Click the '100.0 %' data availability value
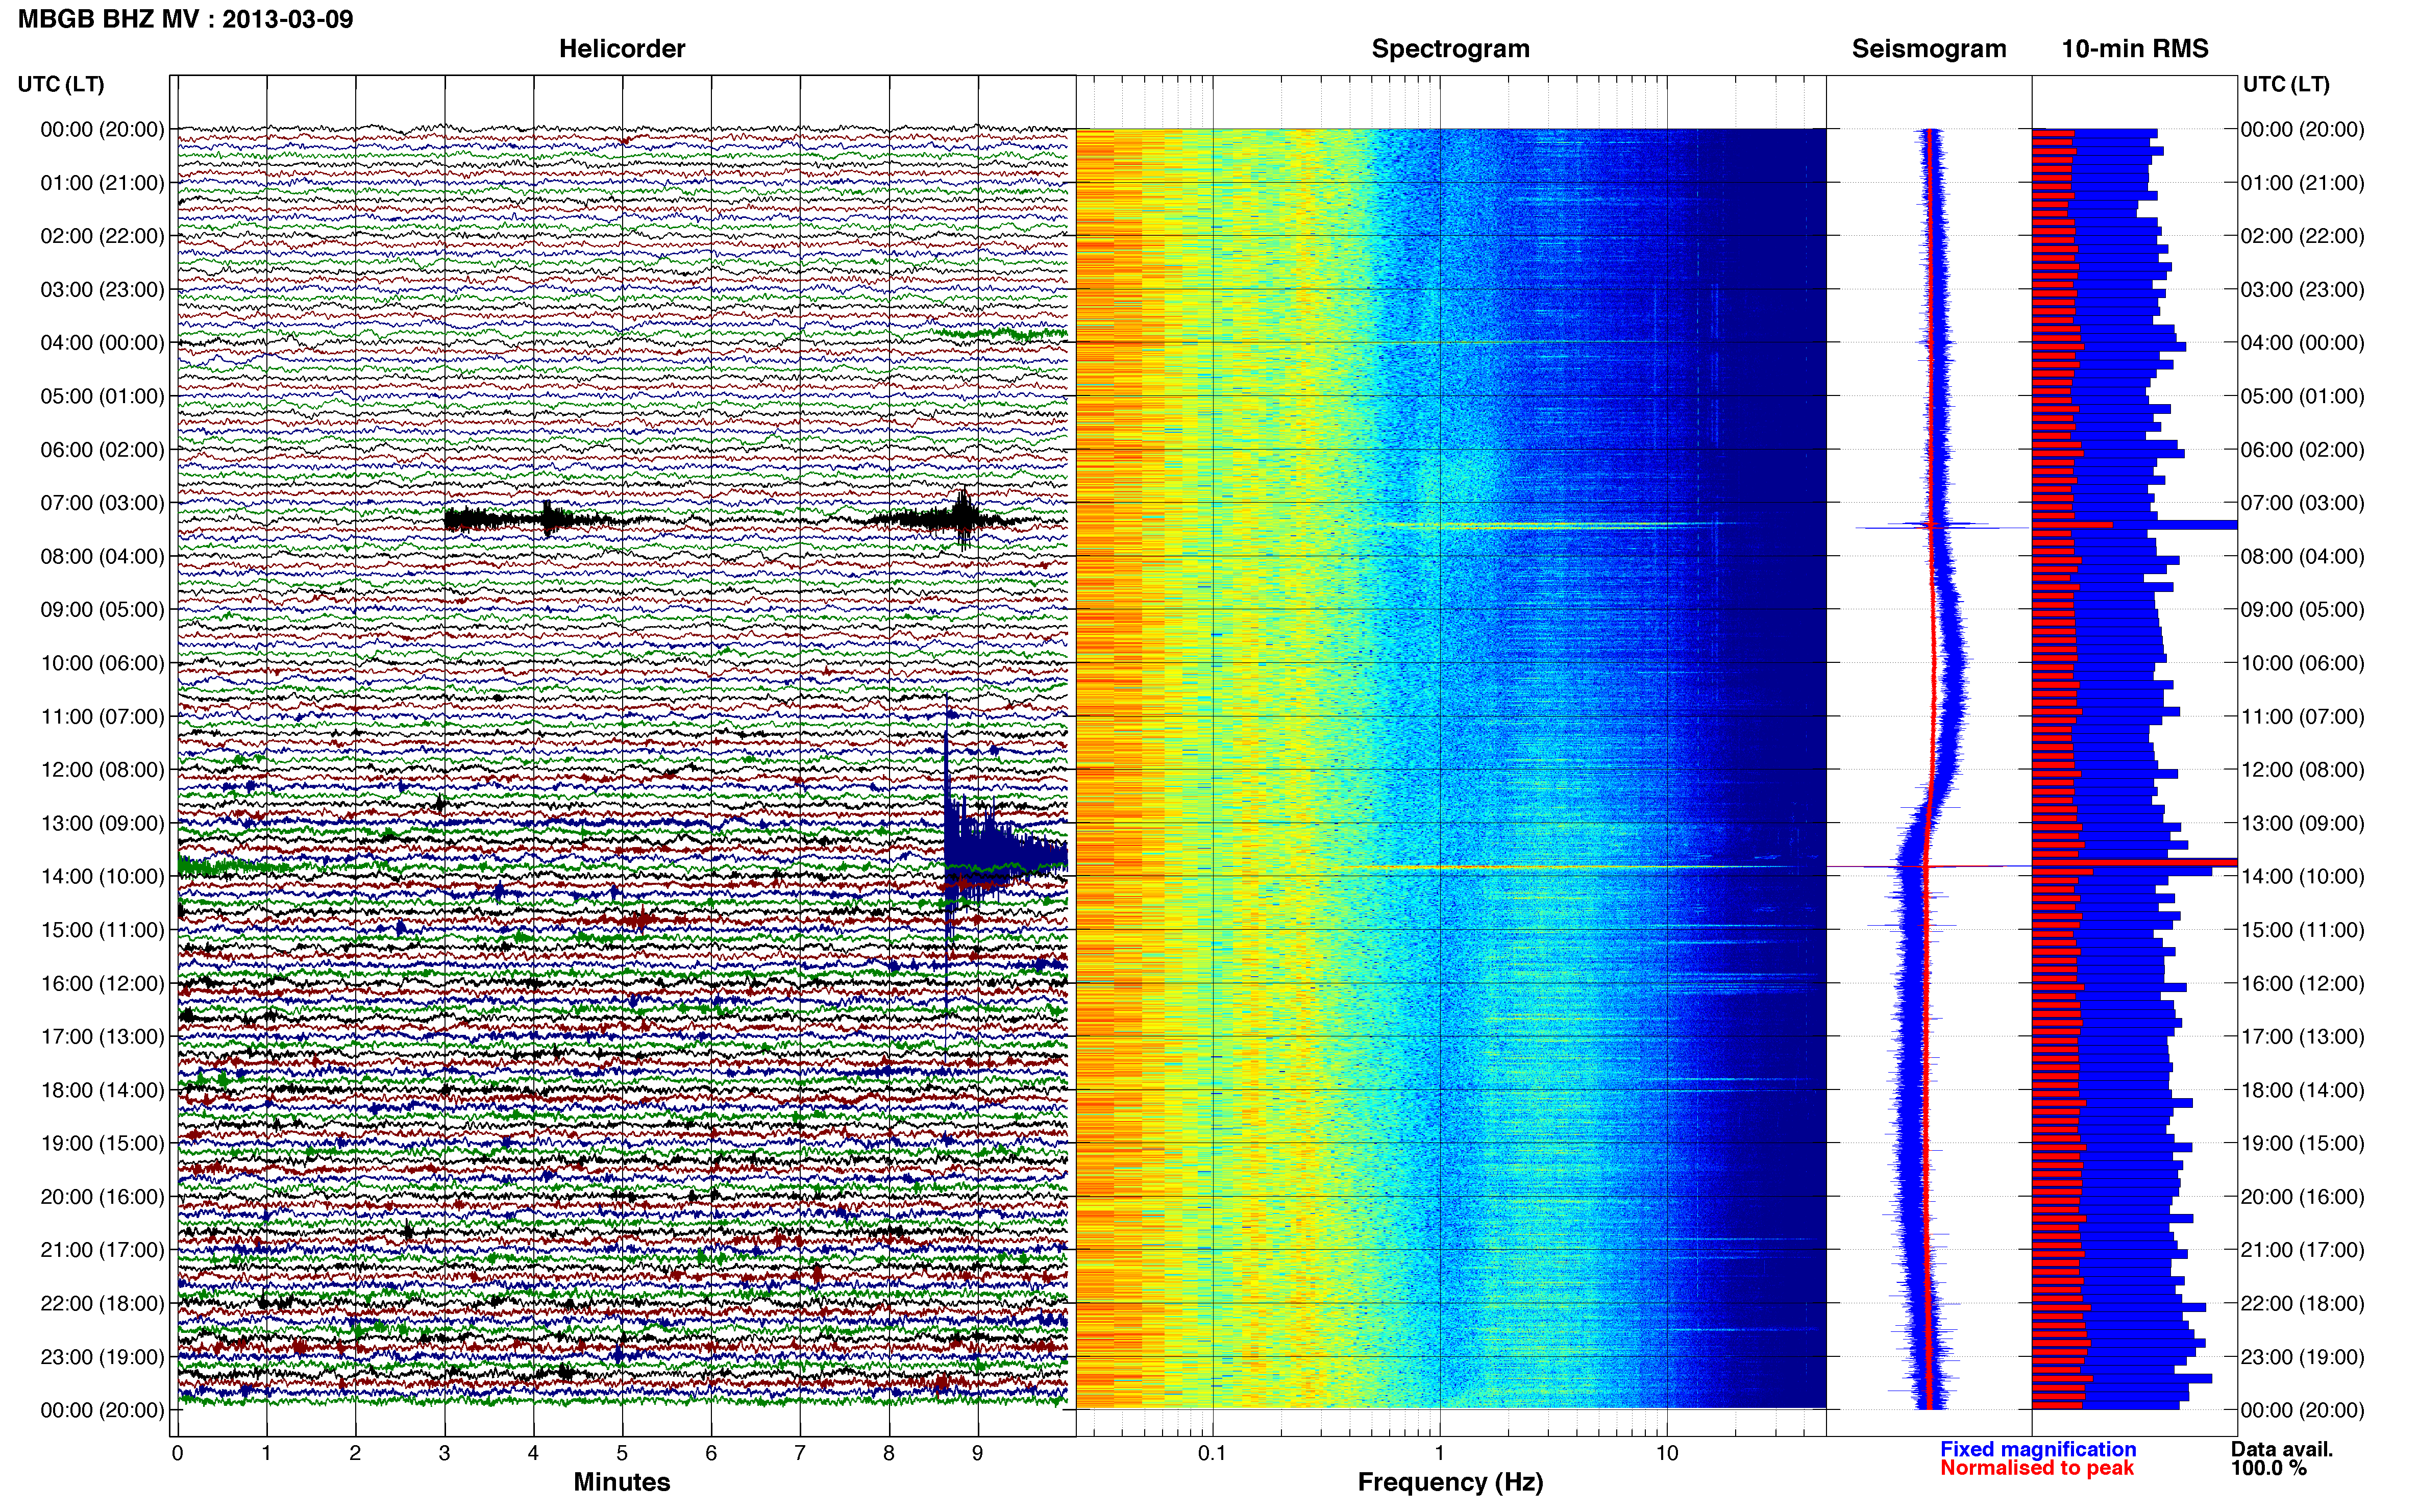This screenshot has height=1512, width=2419. tap(2268, 1468)
